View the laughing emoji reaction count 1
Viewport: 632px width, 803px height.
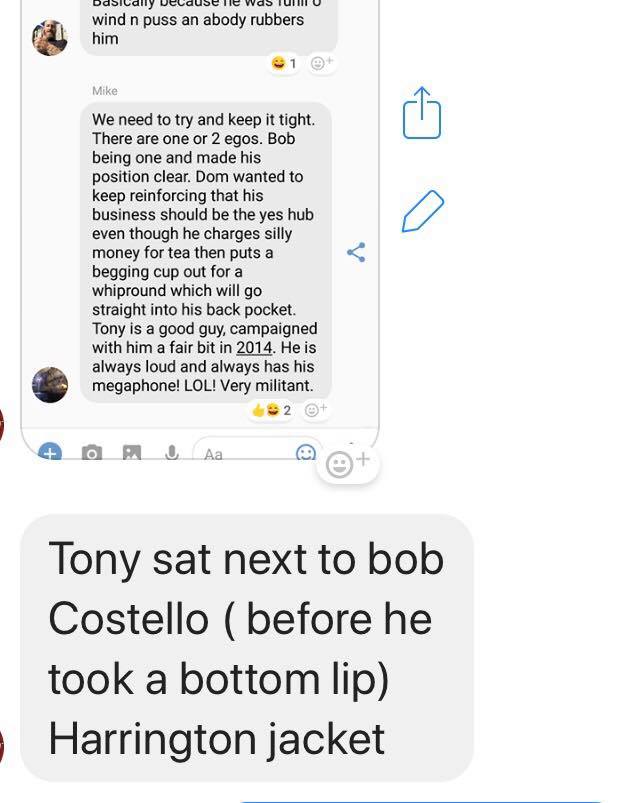[x=284, y=63]
